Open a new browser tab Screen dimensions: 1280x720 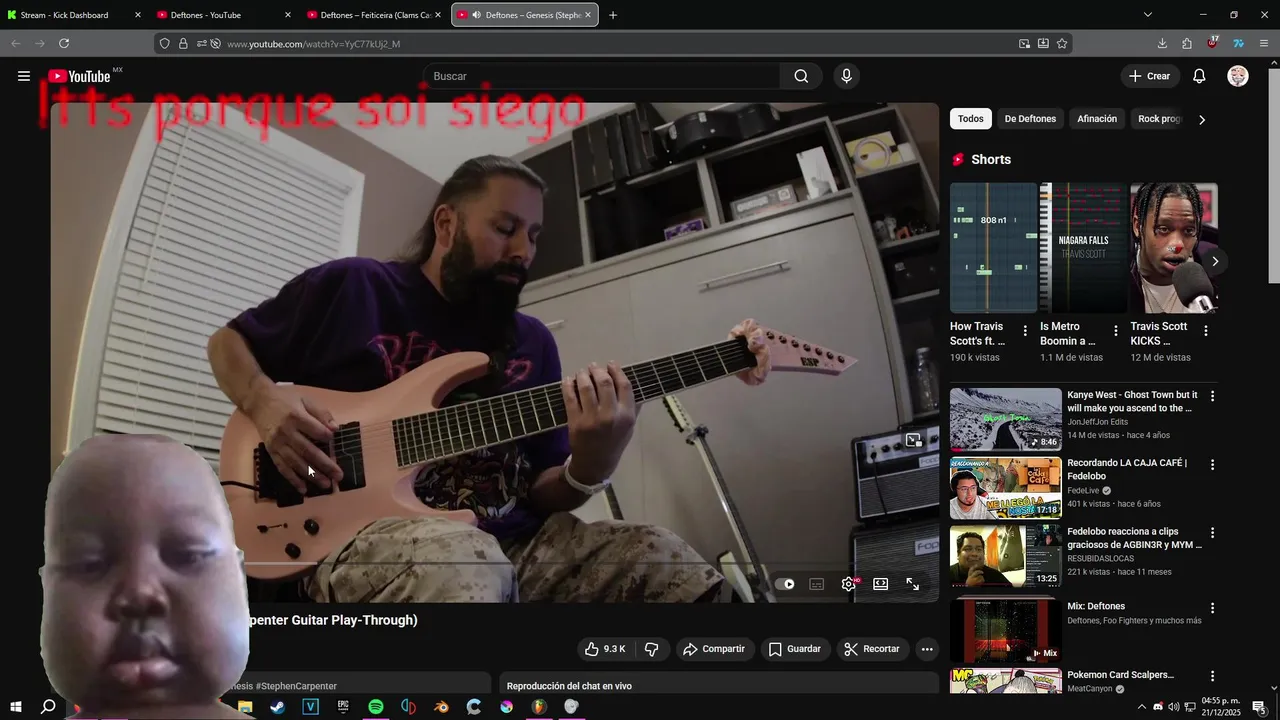[613, 15]
